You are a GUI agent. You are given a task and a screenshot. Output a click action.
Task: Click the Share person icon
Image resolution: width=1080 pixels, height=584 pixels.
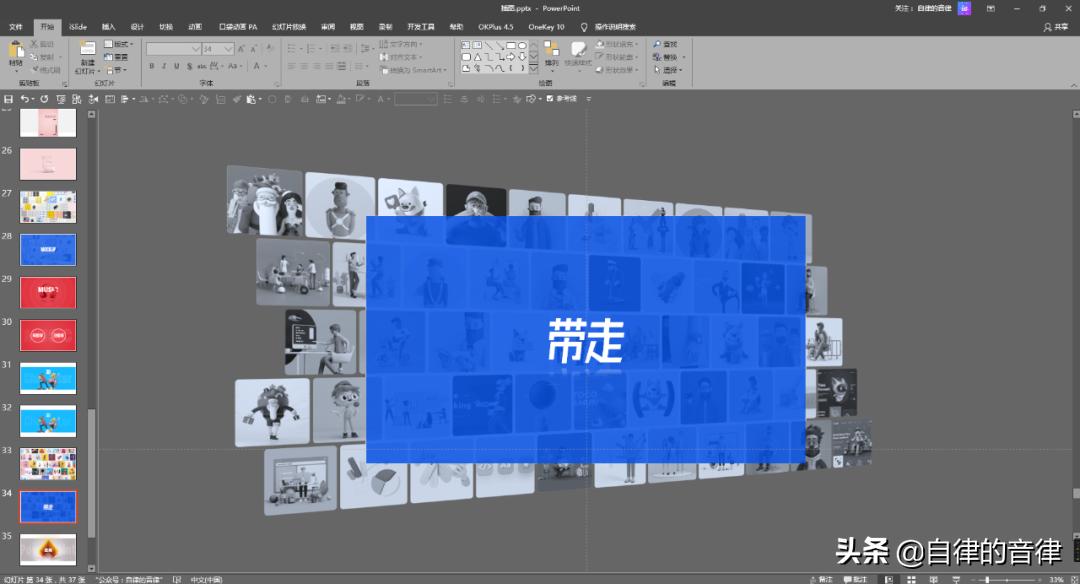(1048, 27)
